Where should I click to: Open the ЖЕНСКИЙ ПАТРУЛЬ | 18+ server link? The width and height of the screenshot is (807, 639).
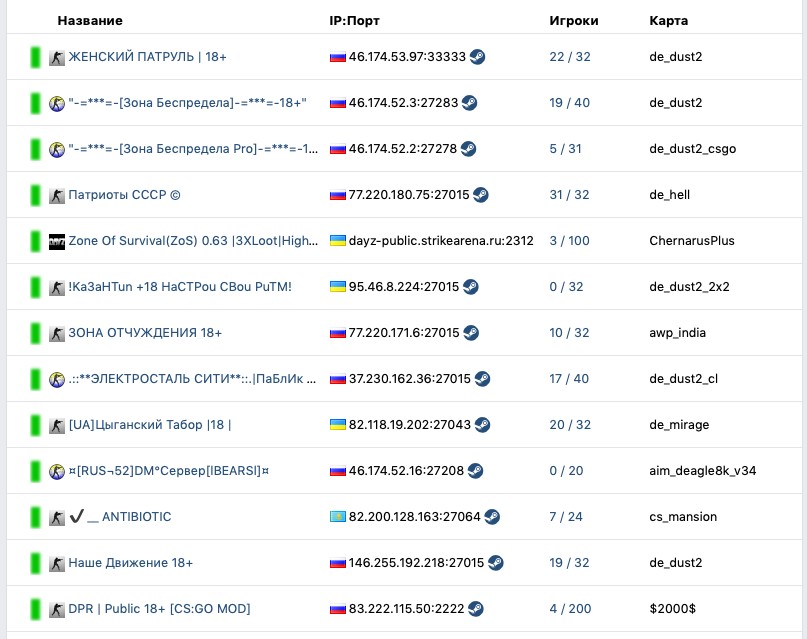[147, 57]
